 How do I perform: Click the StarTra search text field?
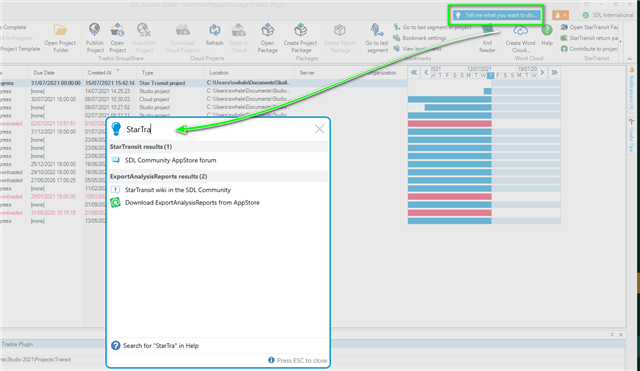[x=218, y=129]
